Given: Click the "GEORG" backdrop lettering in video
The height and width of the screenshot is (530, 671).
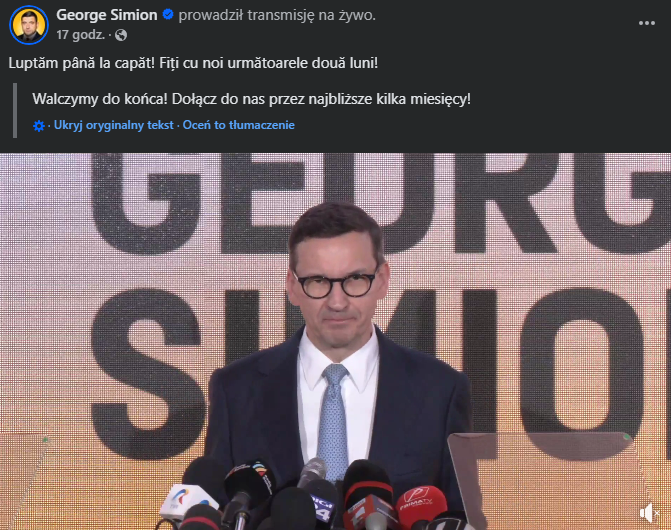Looking at the screenshot, I should pyautogui.click(x=381, y=201).
